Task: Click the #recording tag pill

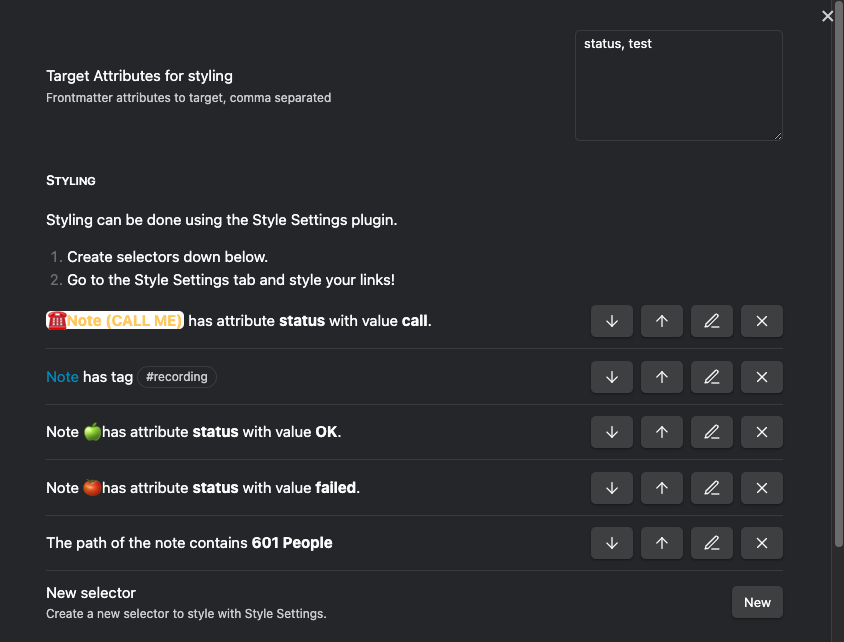Action: point(177,377)
